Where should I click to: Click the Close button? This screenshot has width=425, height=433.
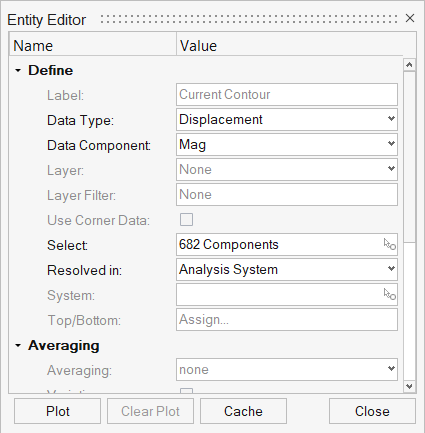point(372,411)
